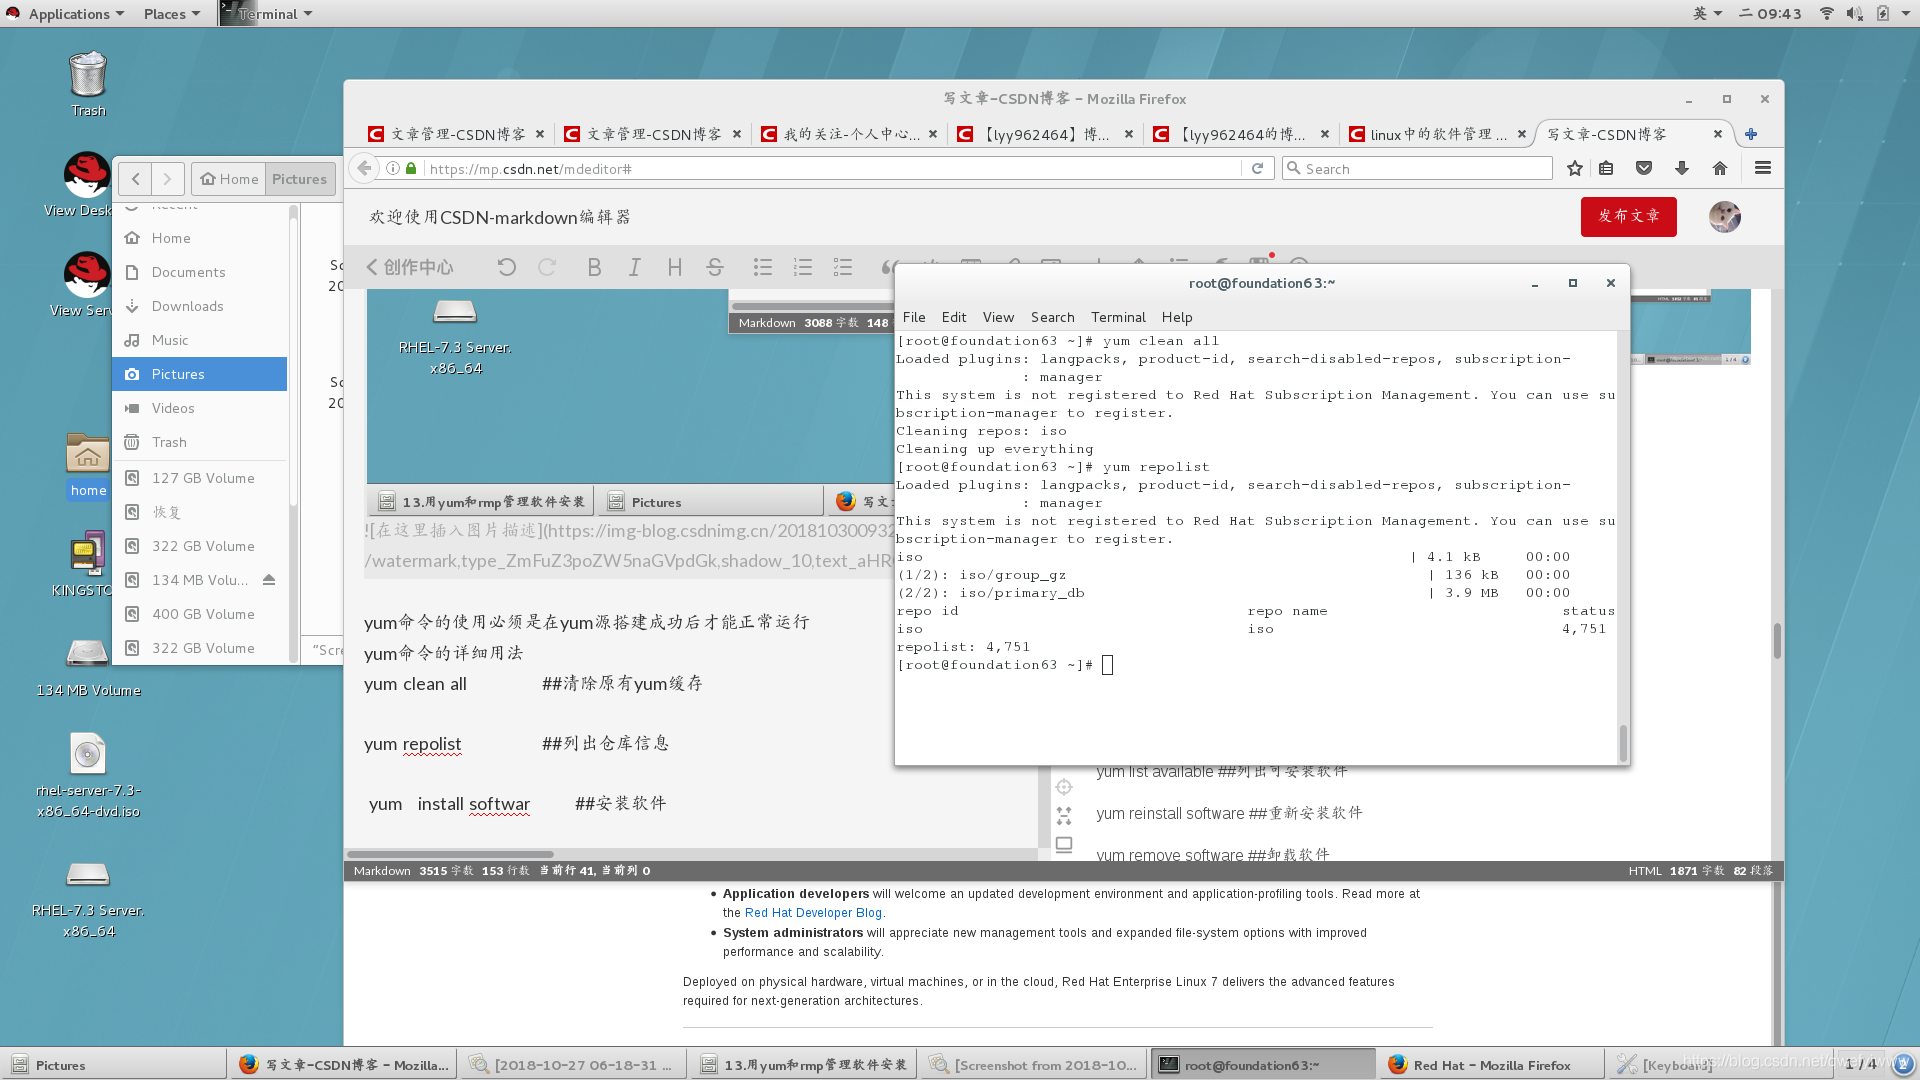Open the Places menu in the top bar
The height and width of the screenshot is (1080, 1920).
click(x=171, y=13)
